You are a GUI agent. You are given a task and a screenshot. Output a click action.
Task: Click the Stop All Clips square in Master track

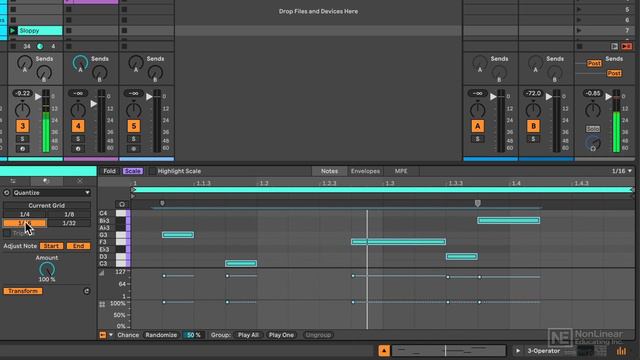(x=580, y=47)
